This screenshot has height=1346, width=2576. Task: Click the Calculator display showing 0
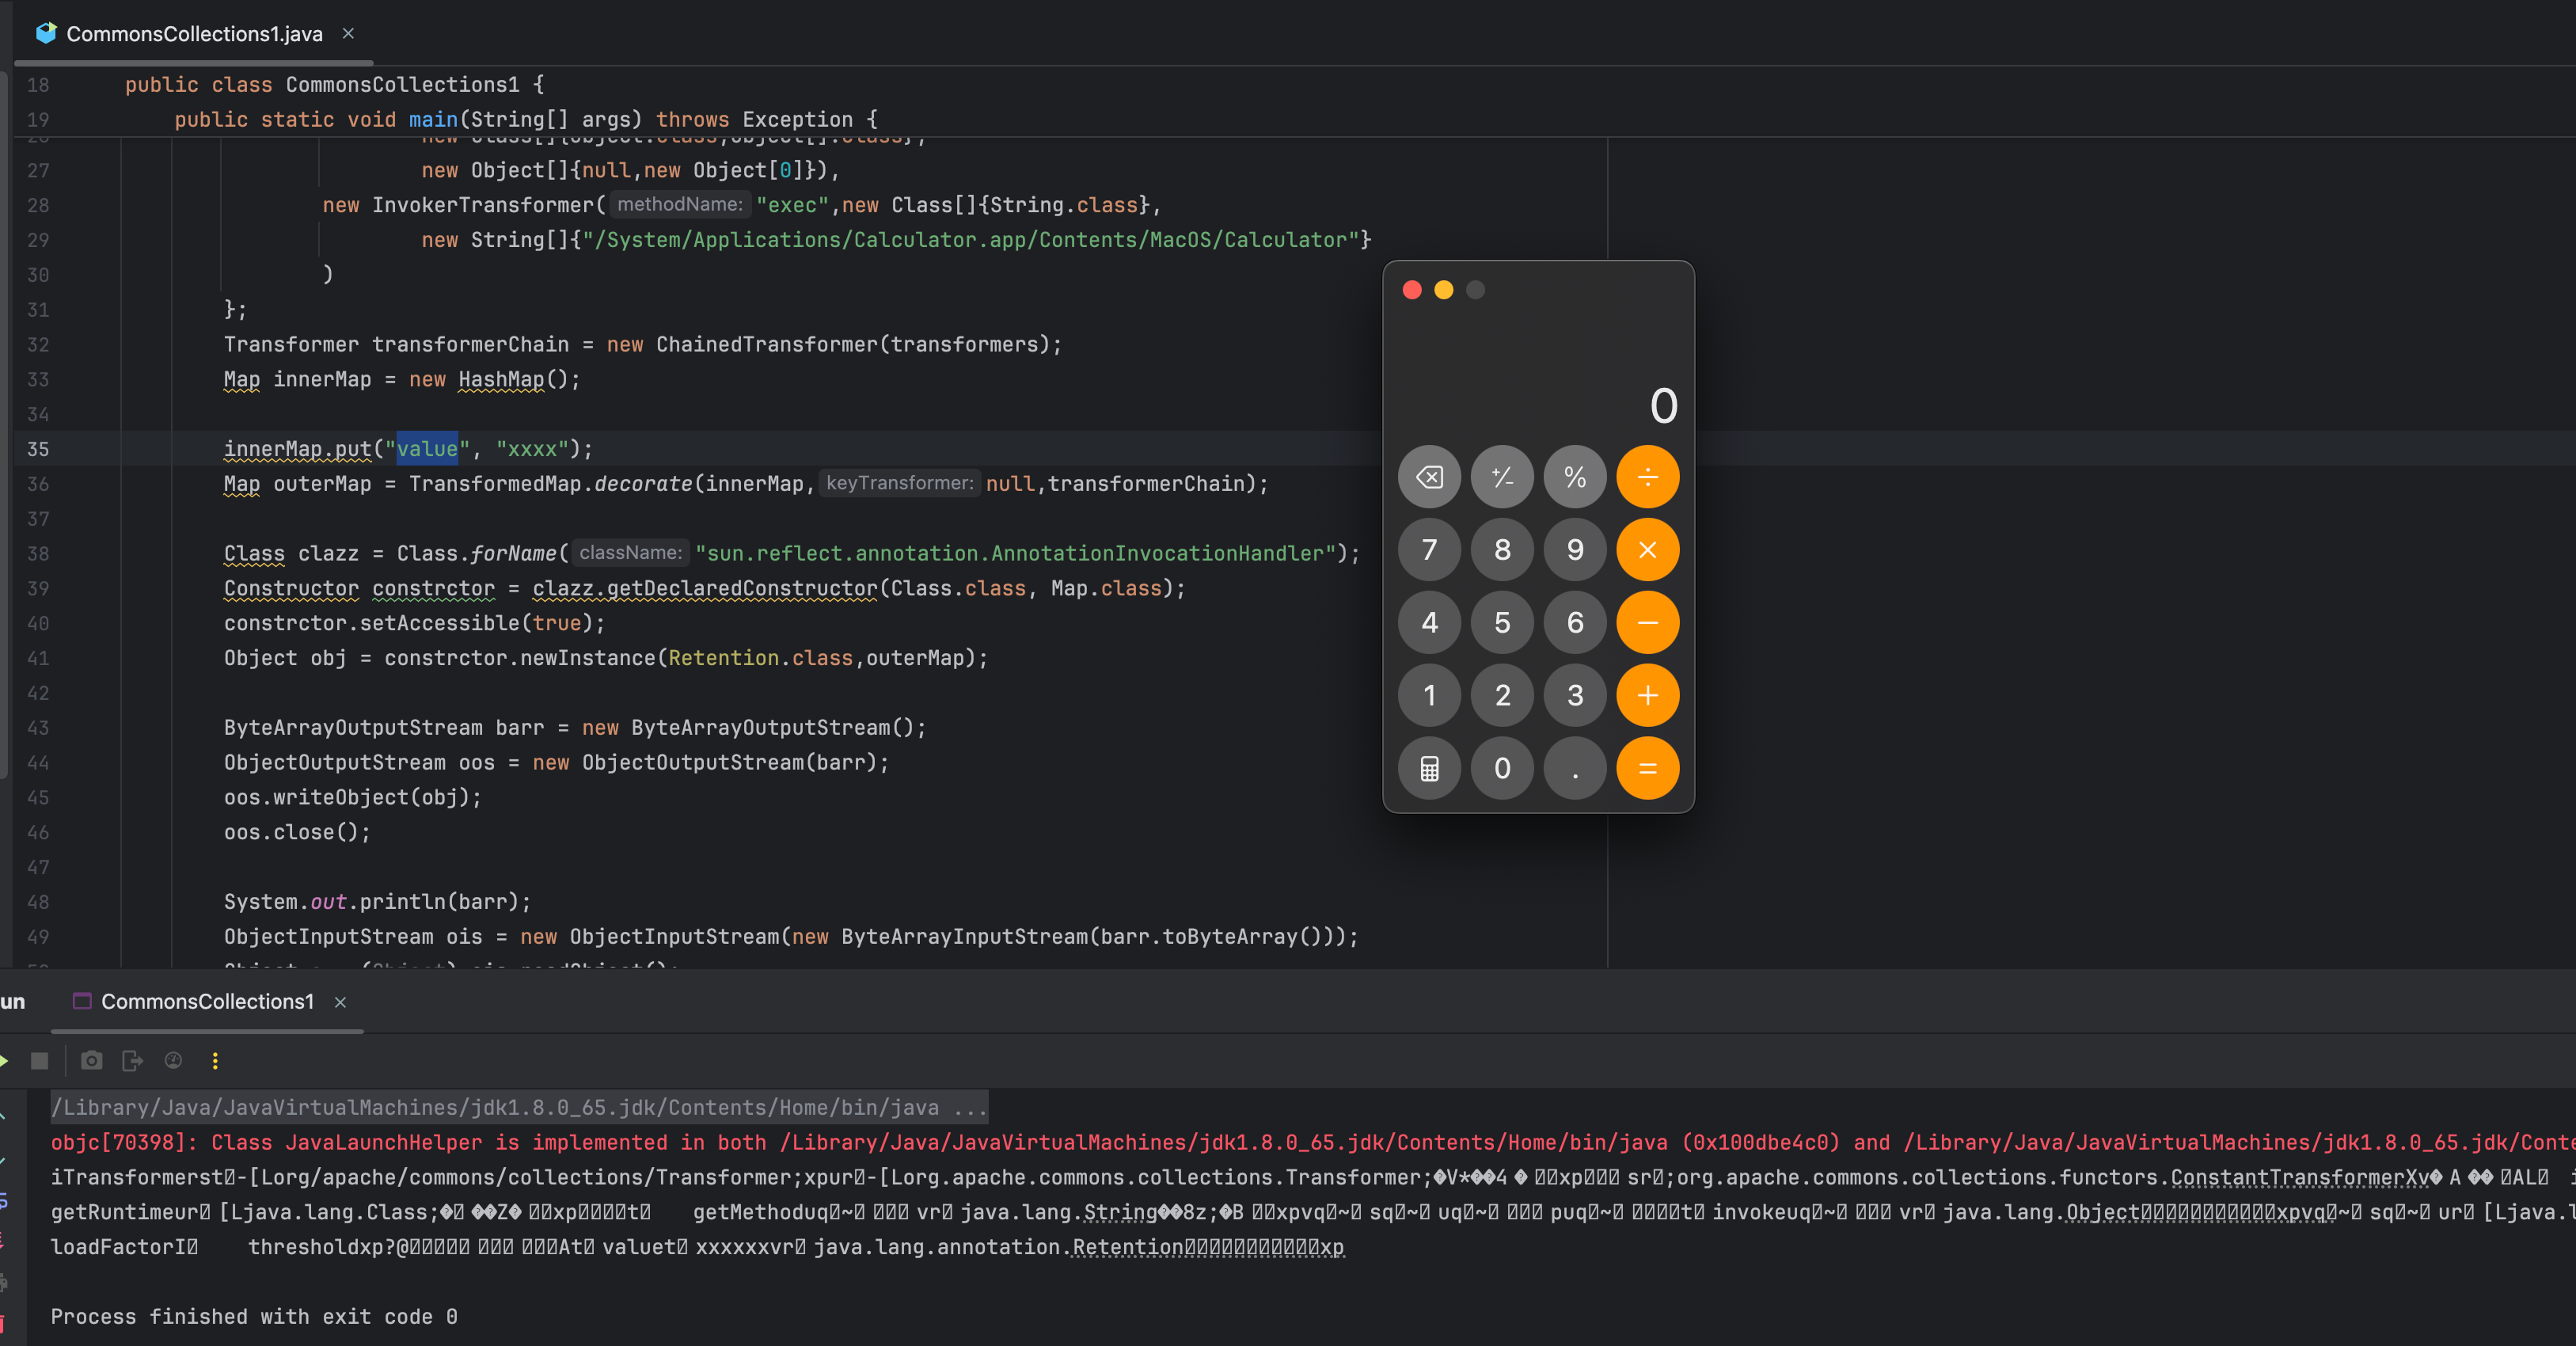tap(1663, 406)
